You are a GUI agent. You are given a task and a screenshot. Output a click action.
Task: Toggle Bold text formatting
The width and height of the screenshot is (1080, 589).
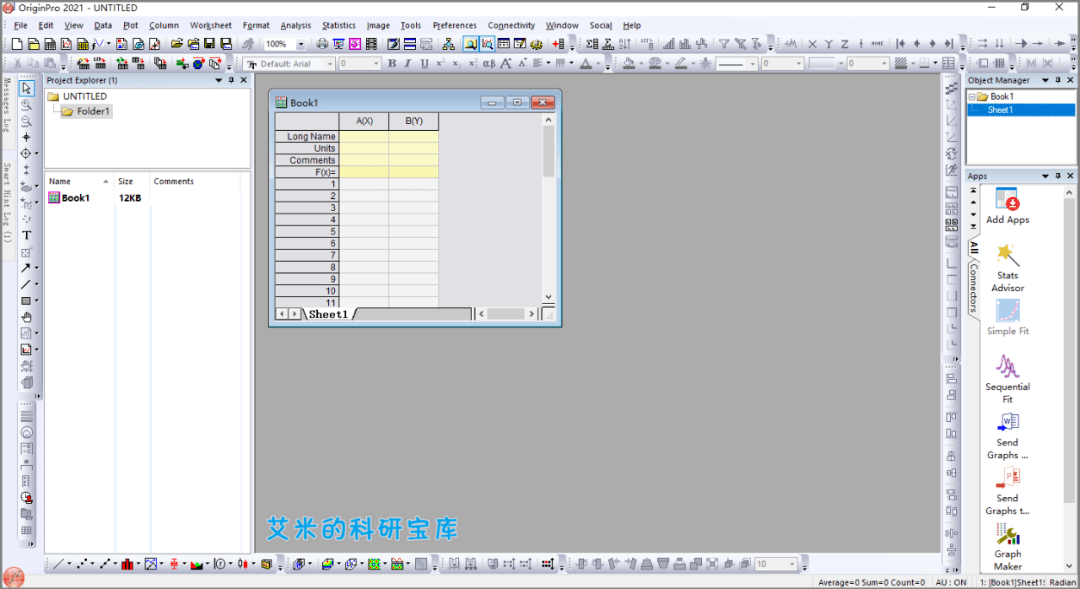tap(392, 63)
